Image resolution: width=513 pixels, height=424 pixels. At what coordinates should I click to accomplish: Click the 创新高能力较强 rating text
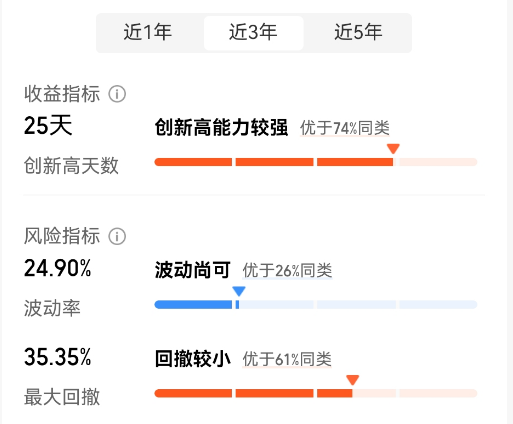tap(221, 128)
